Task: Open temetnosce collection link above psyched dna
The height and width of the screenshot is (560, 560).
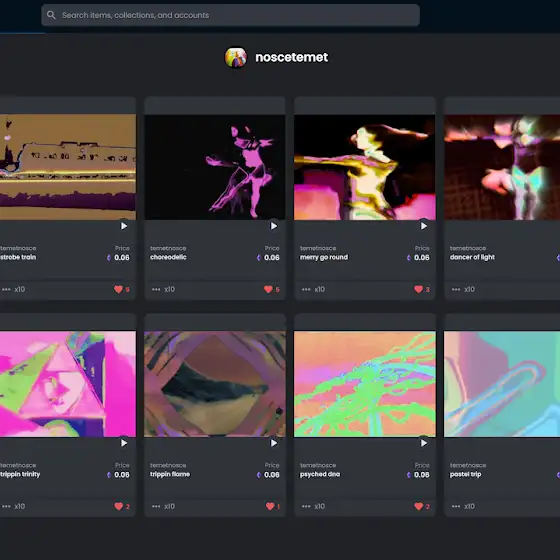Action: coord(318,465)
